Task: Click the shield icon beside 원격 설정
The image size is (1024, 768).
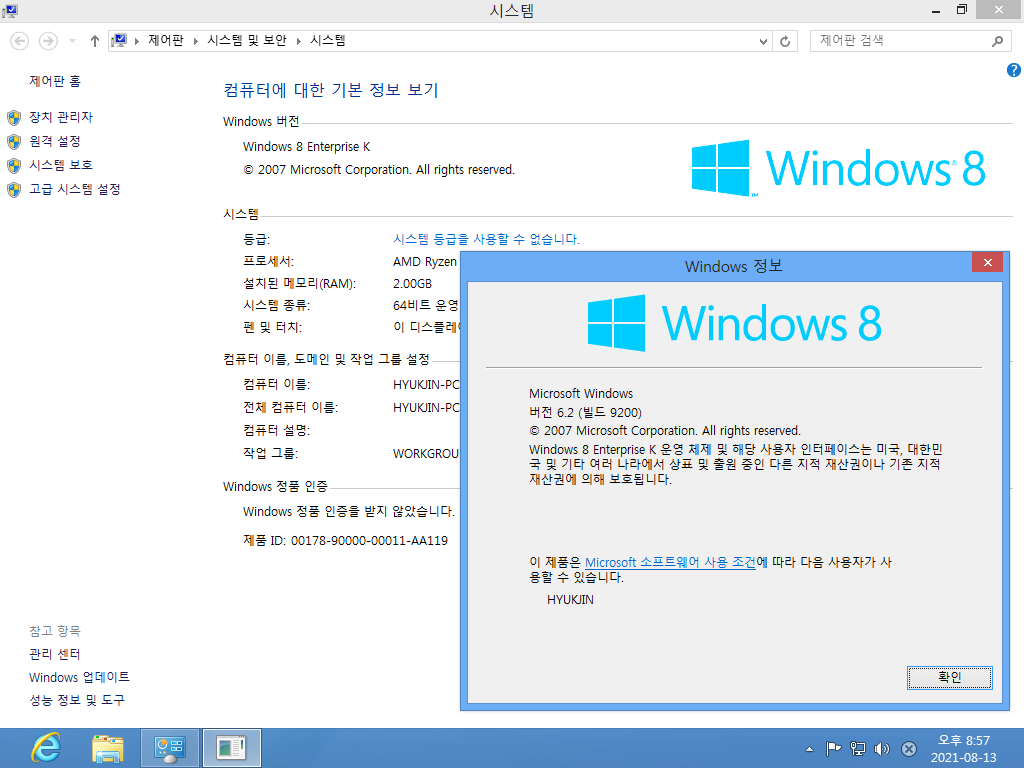Action: [x=14, y=142]
